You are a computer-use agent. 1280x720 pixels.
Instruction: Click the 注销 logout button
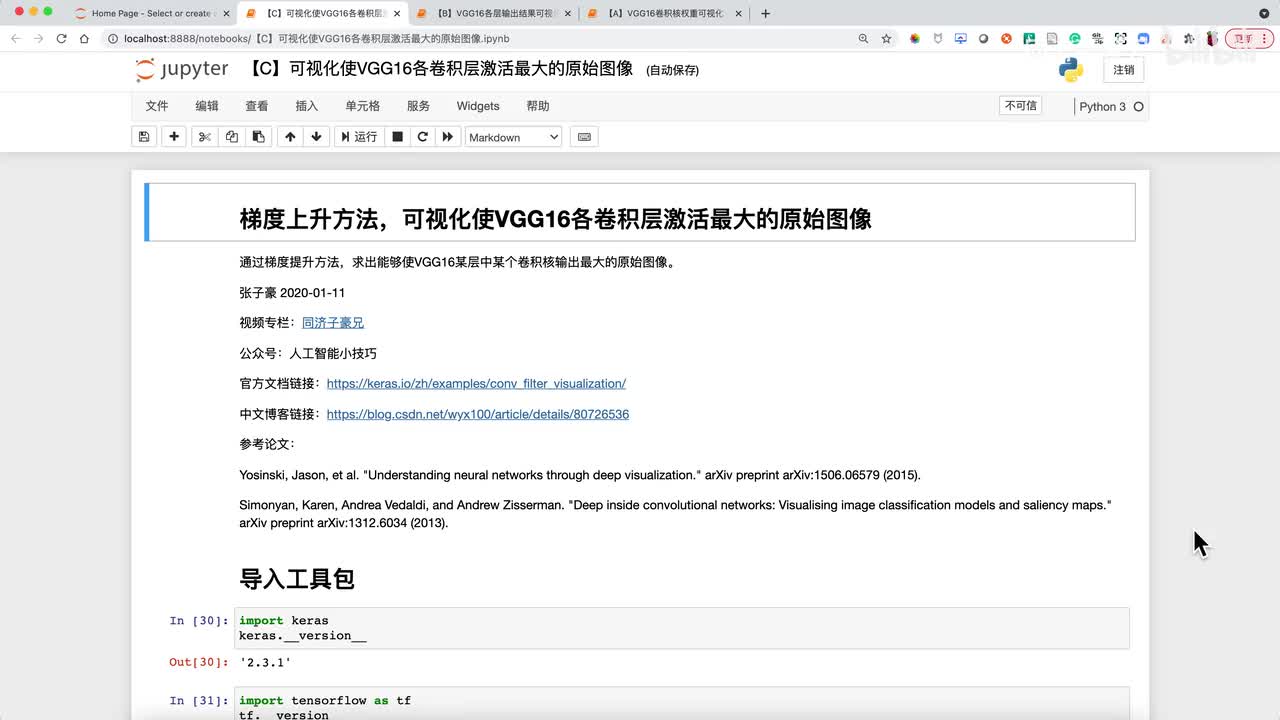point(1124,70)
